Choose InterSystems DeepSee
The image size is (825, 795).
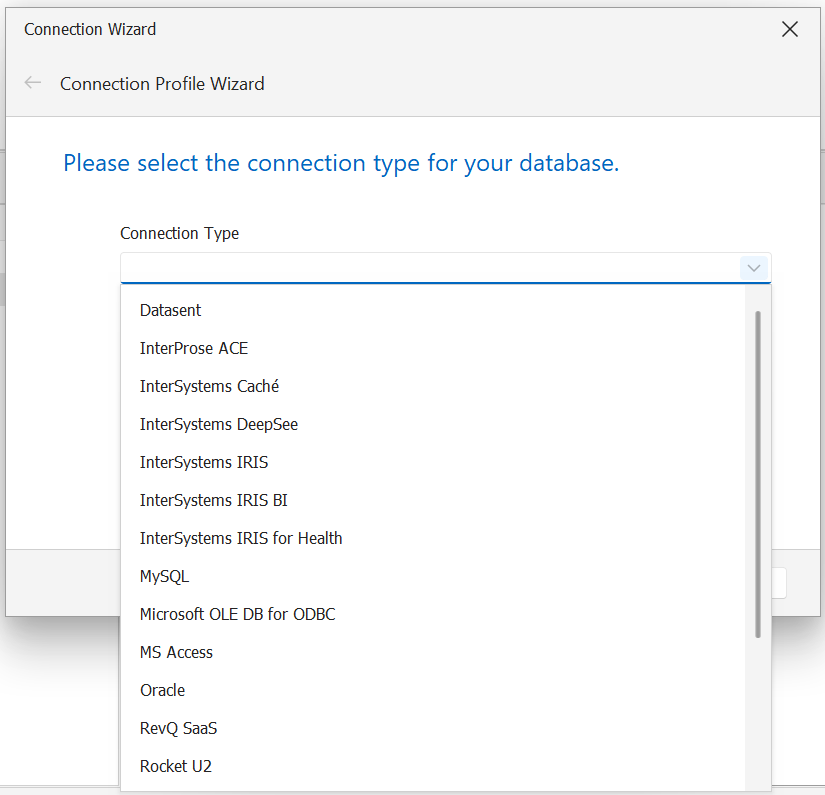[219, 424]
